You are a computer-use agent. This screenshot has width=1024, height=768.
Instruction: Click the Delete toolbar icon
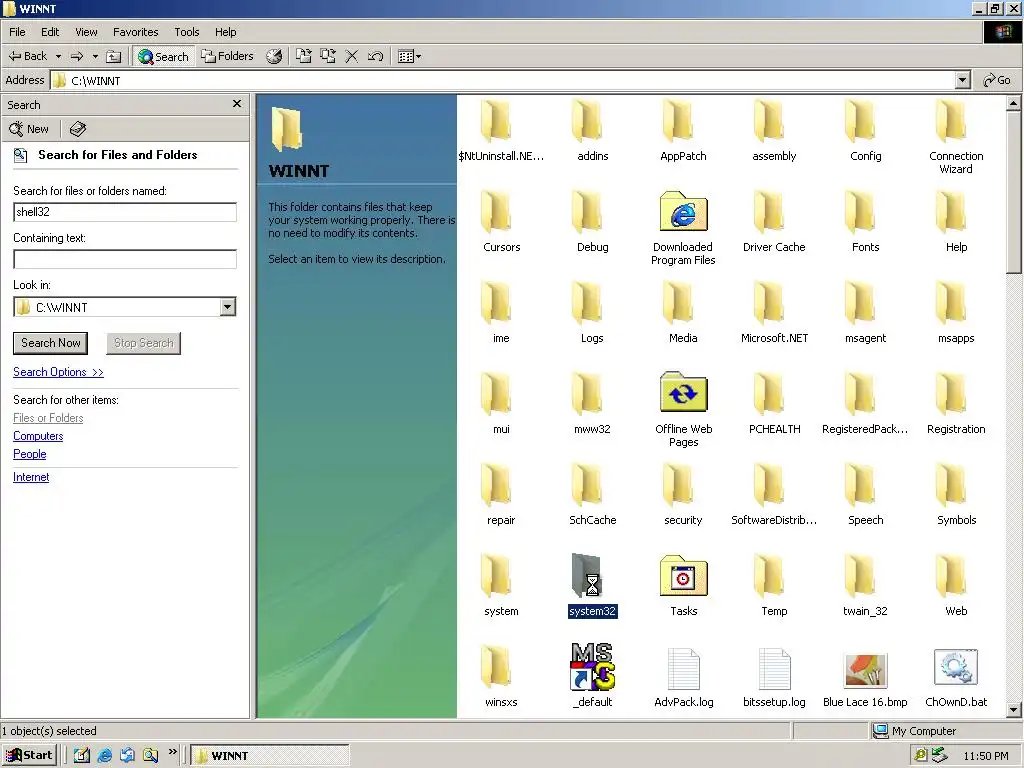pos(351,56)
